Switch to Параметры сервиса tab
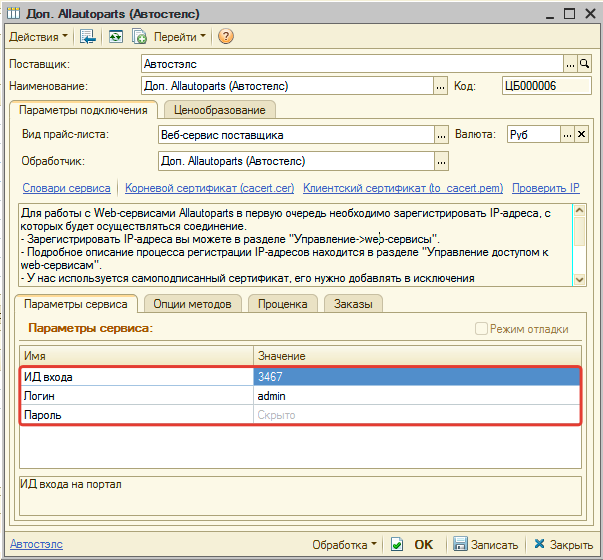The image size is (603, 560). tap(76, 304)
